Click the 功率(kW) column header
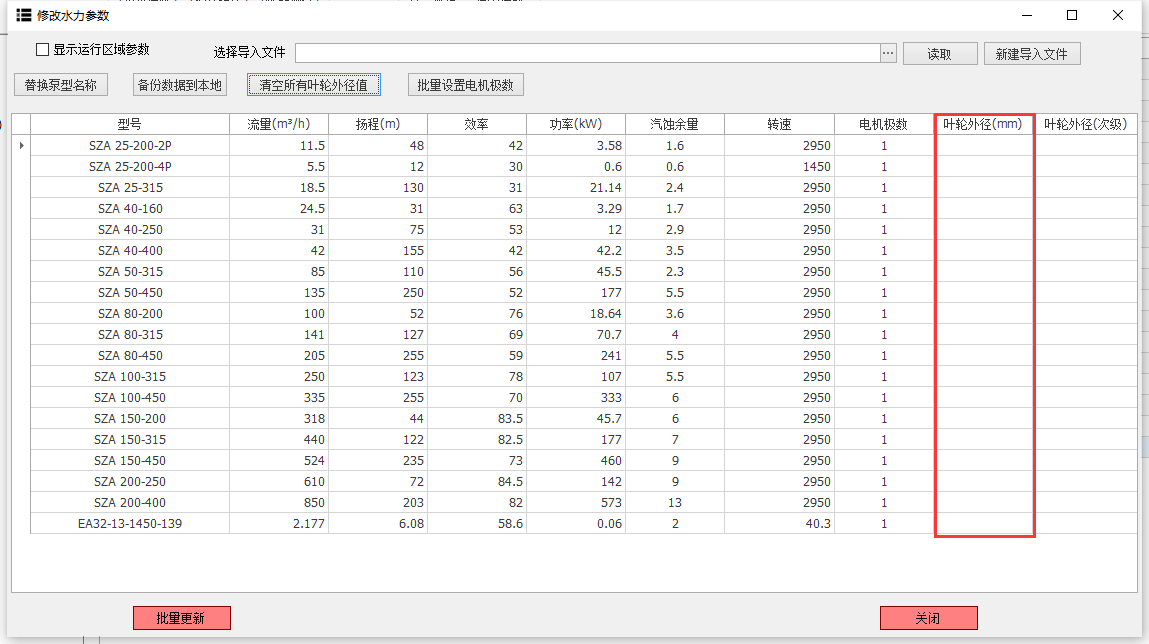Image resolution: width=1149 pixels, height=644 pixels. pyautogui.click(x=575, y=125)
